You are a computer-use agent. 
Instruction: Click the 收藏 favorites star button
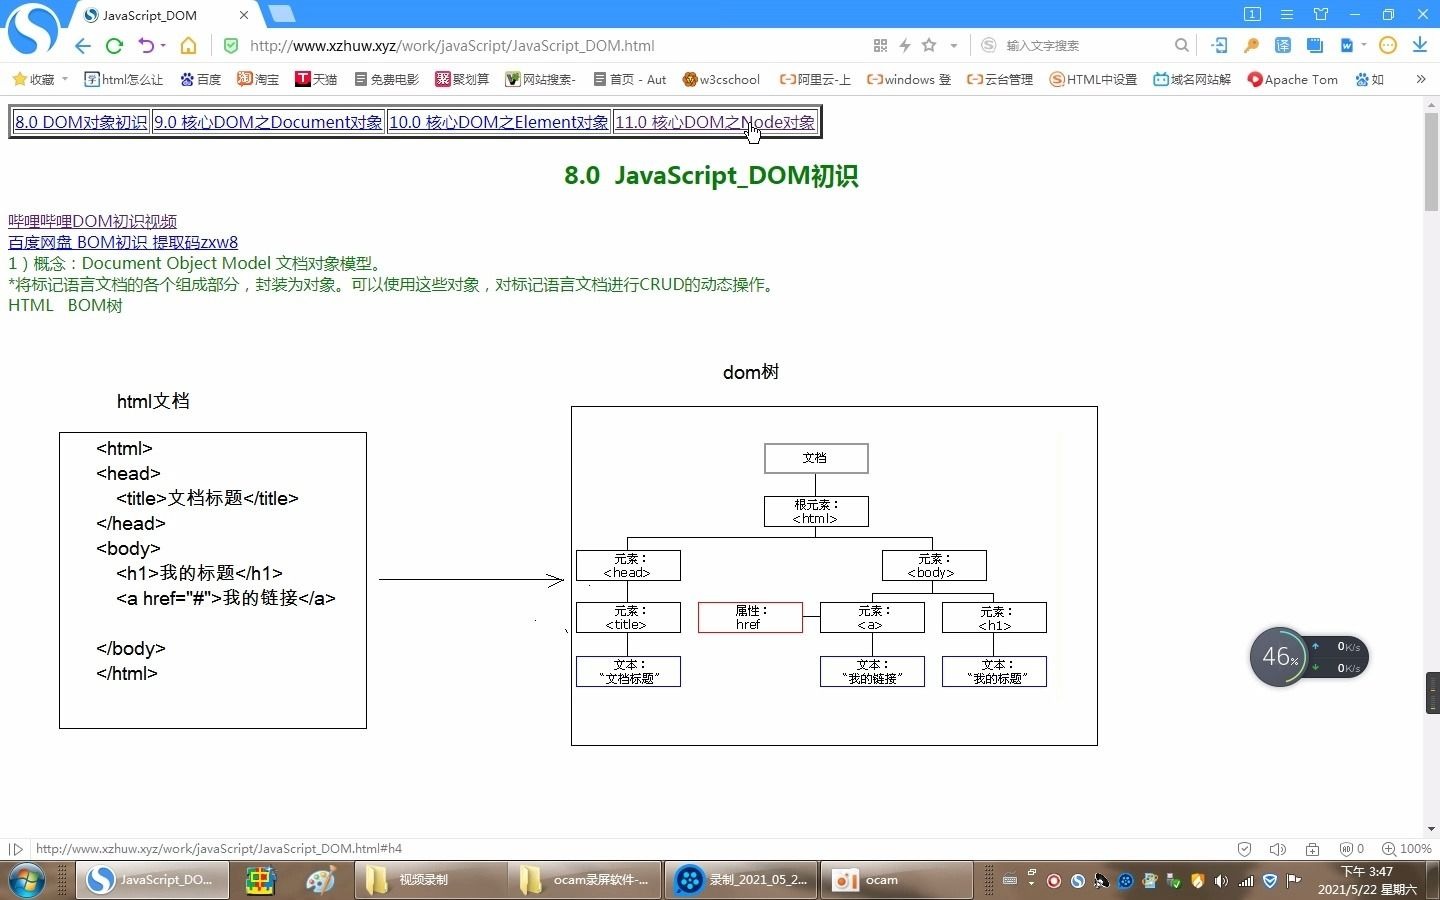[x=33, y=79]
